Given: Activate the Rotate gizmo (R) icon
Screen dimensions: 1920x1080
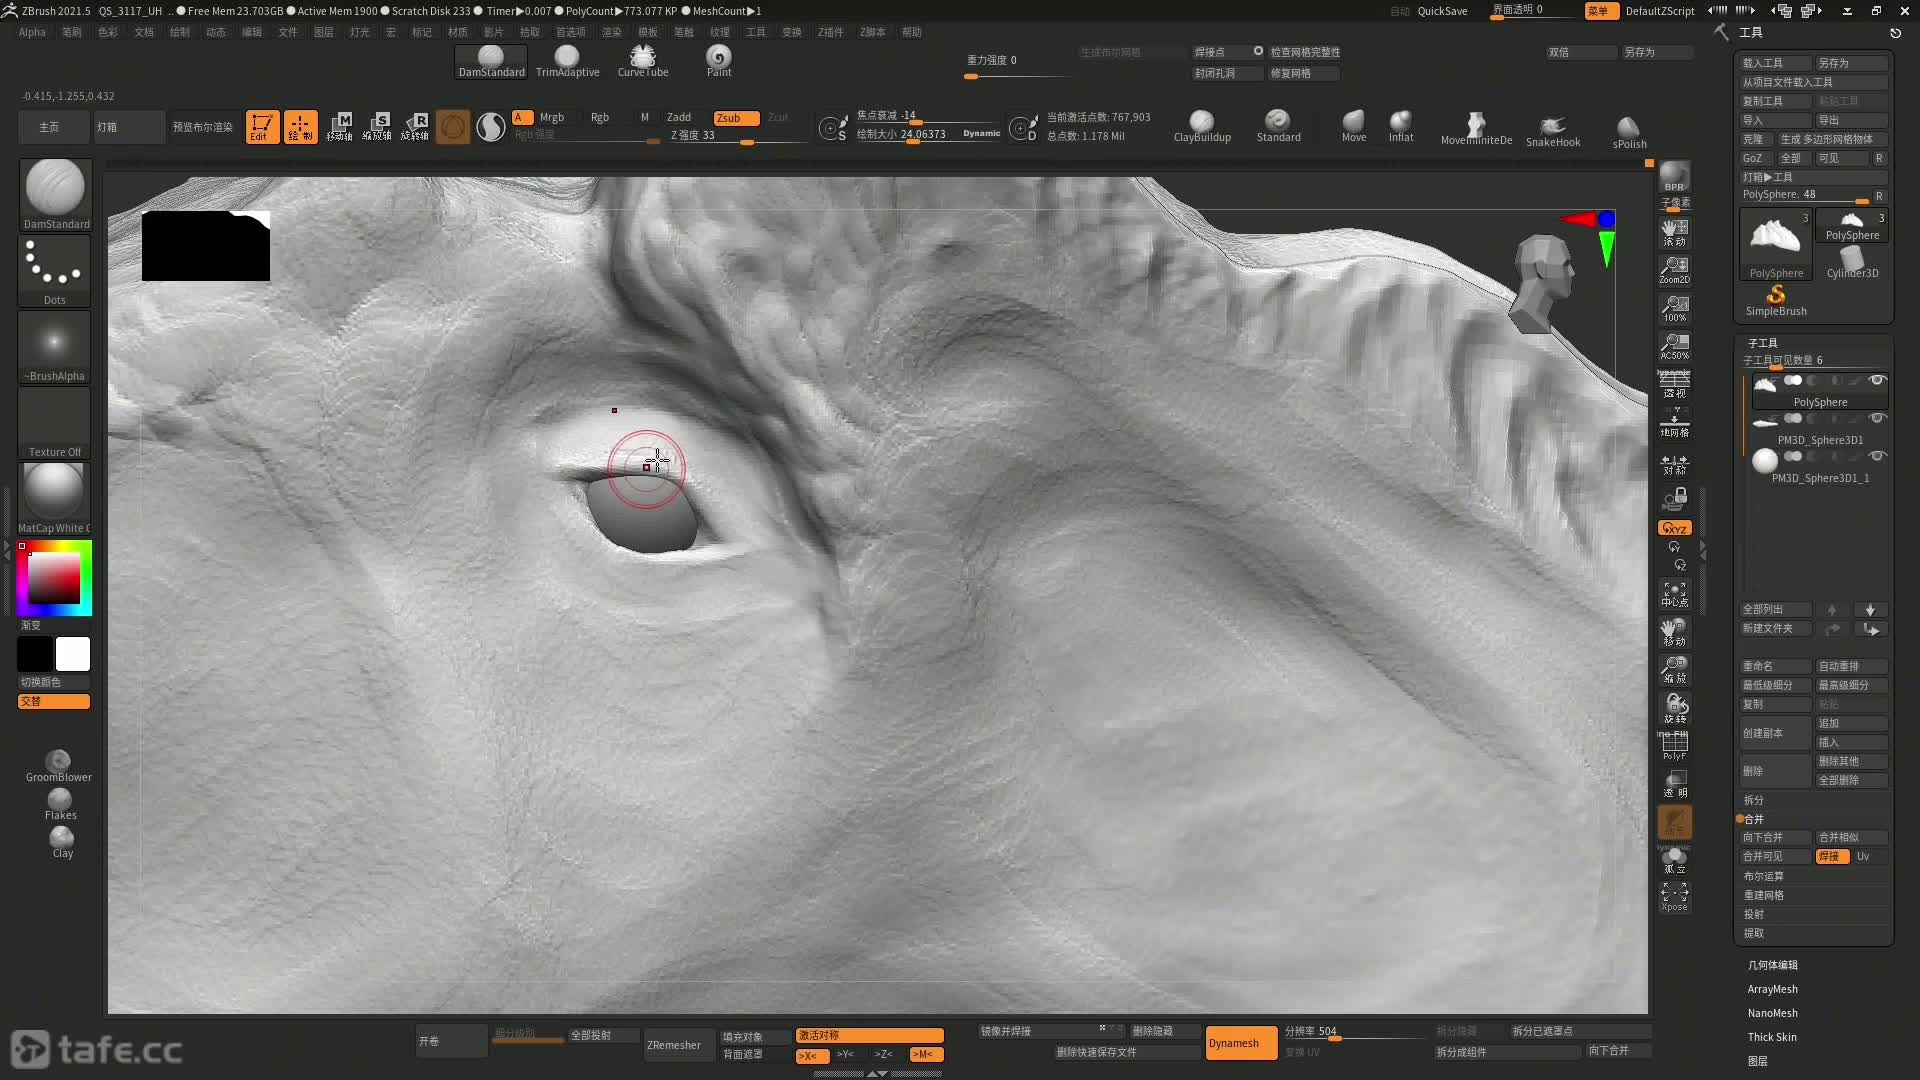Looking at the screenshot, I should coord(415,127).
